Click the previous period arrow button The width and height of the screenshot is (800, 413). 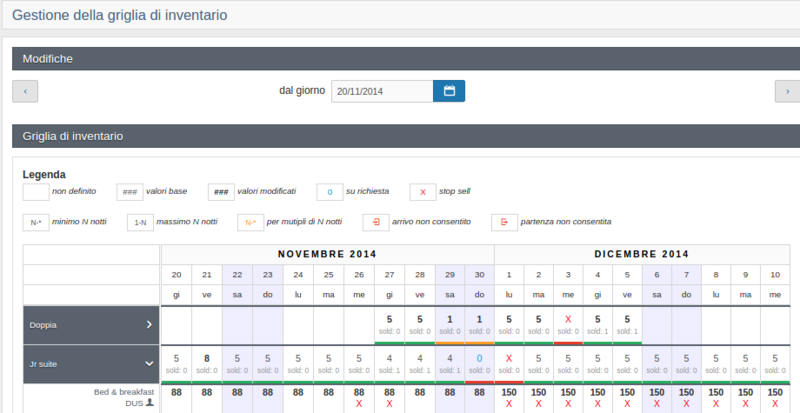click(x=25, y=92)
